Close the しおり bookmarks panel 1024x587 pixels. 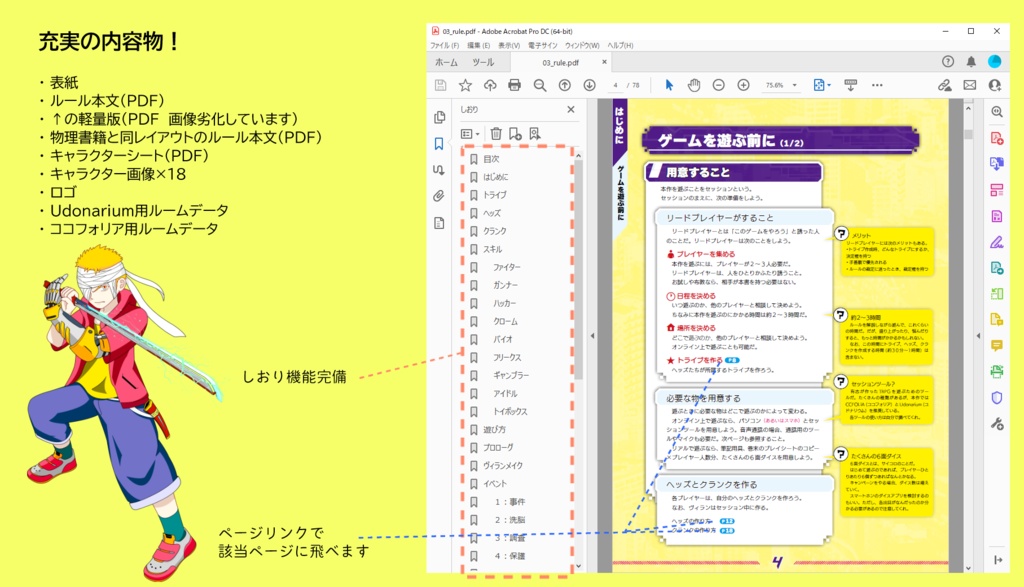(571, 110)
